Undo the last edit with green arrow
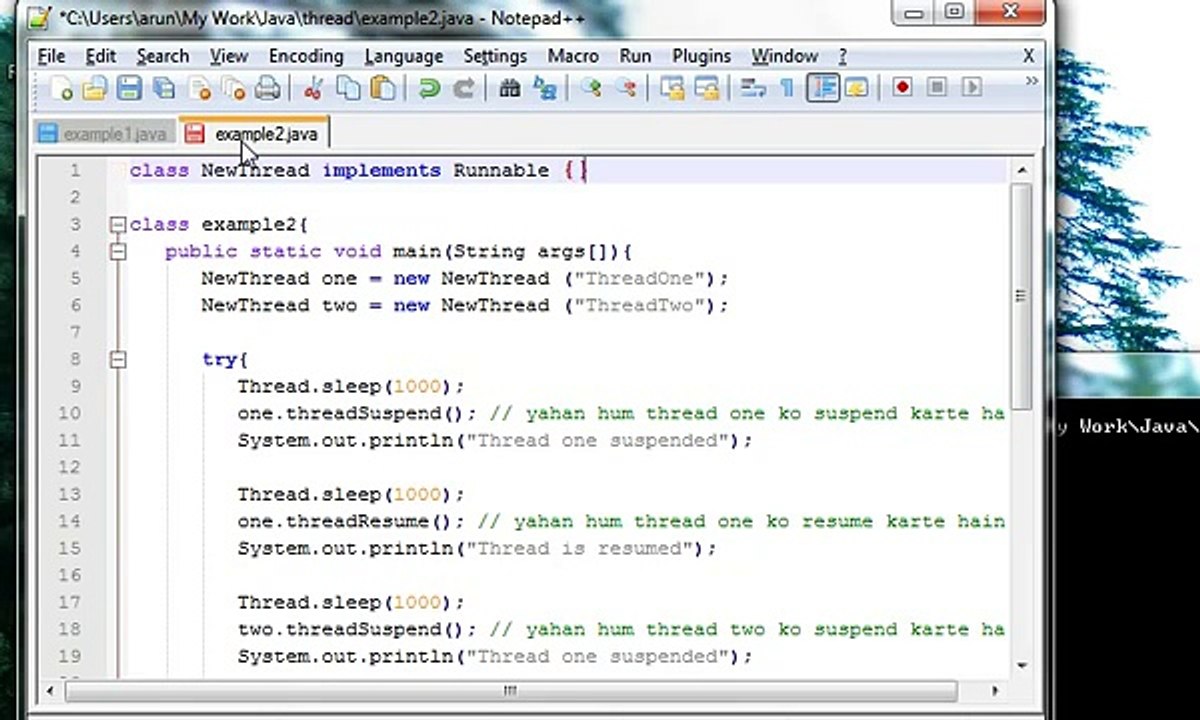Viewport: 1200px width, 720px height. click(429, 89)
